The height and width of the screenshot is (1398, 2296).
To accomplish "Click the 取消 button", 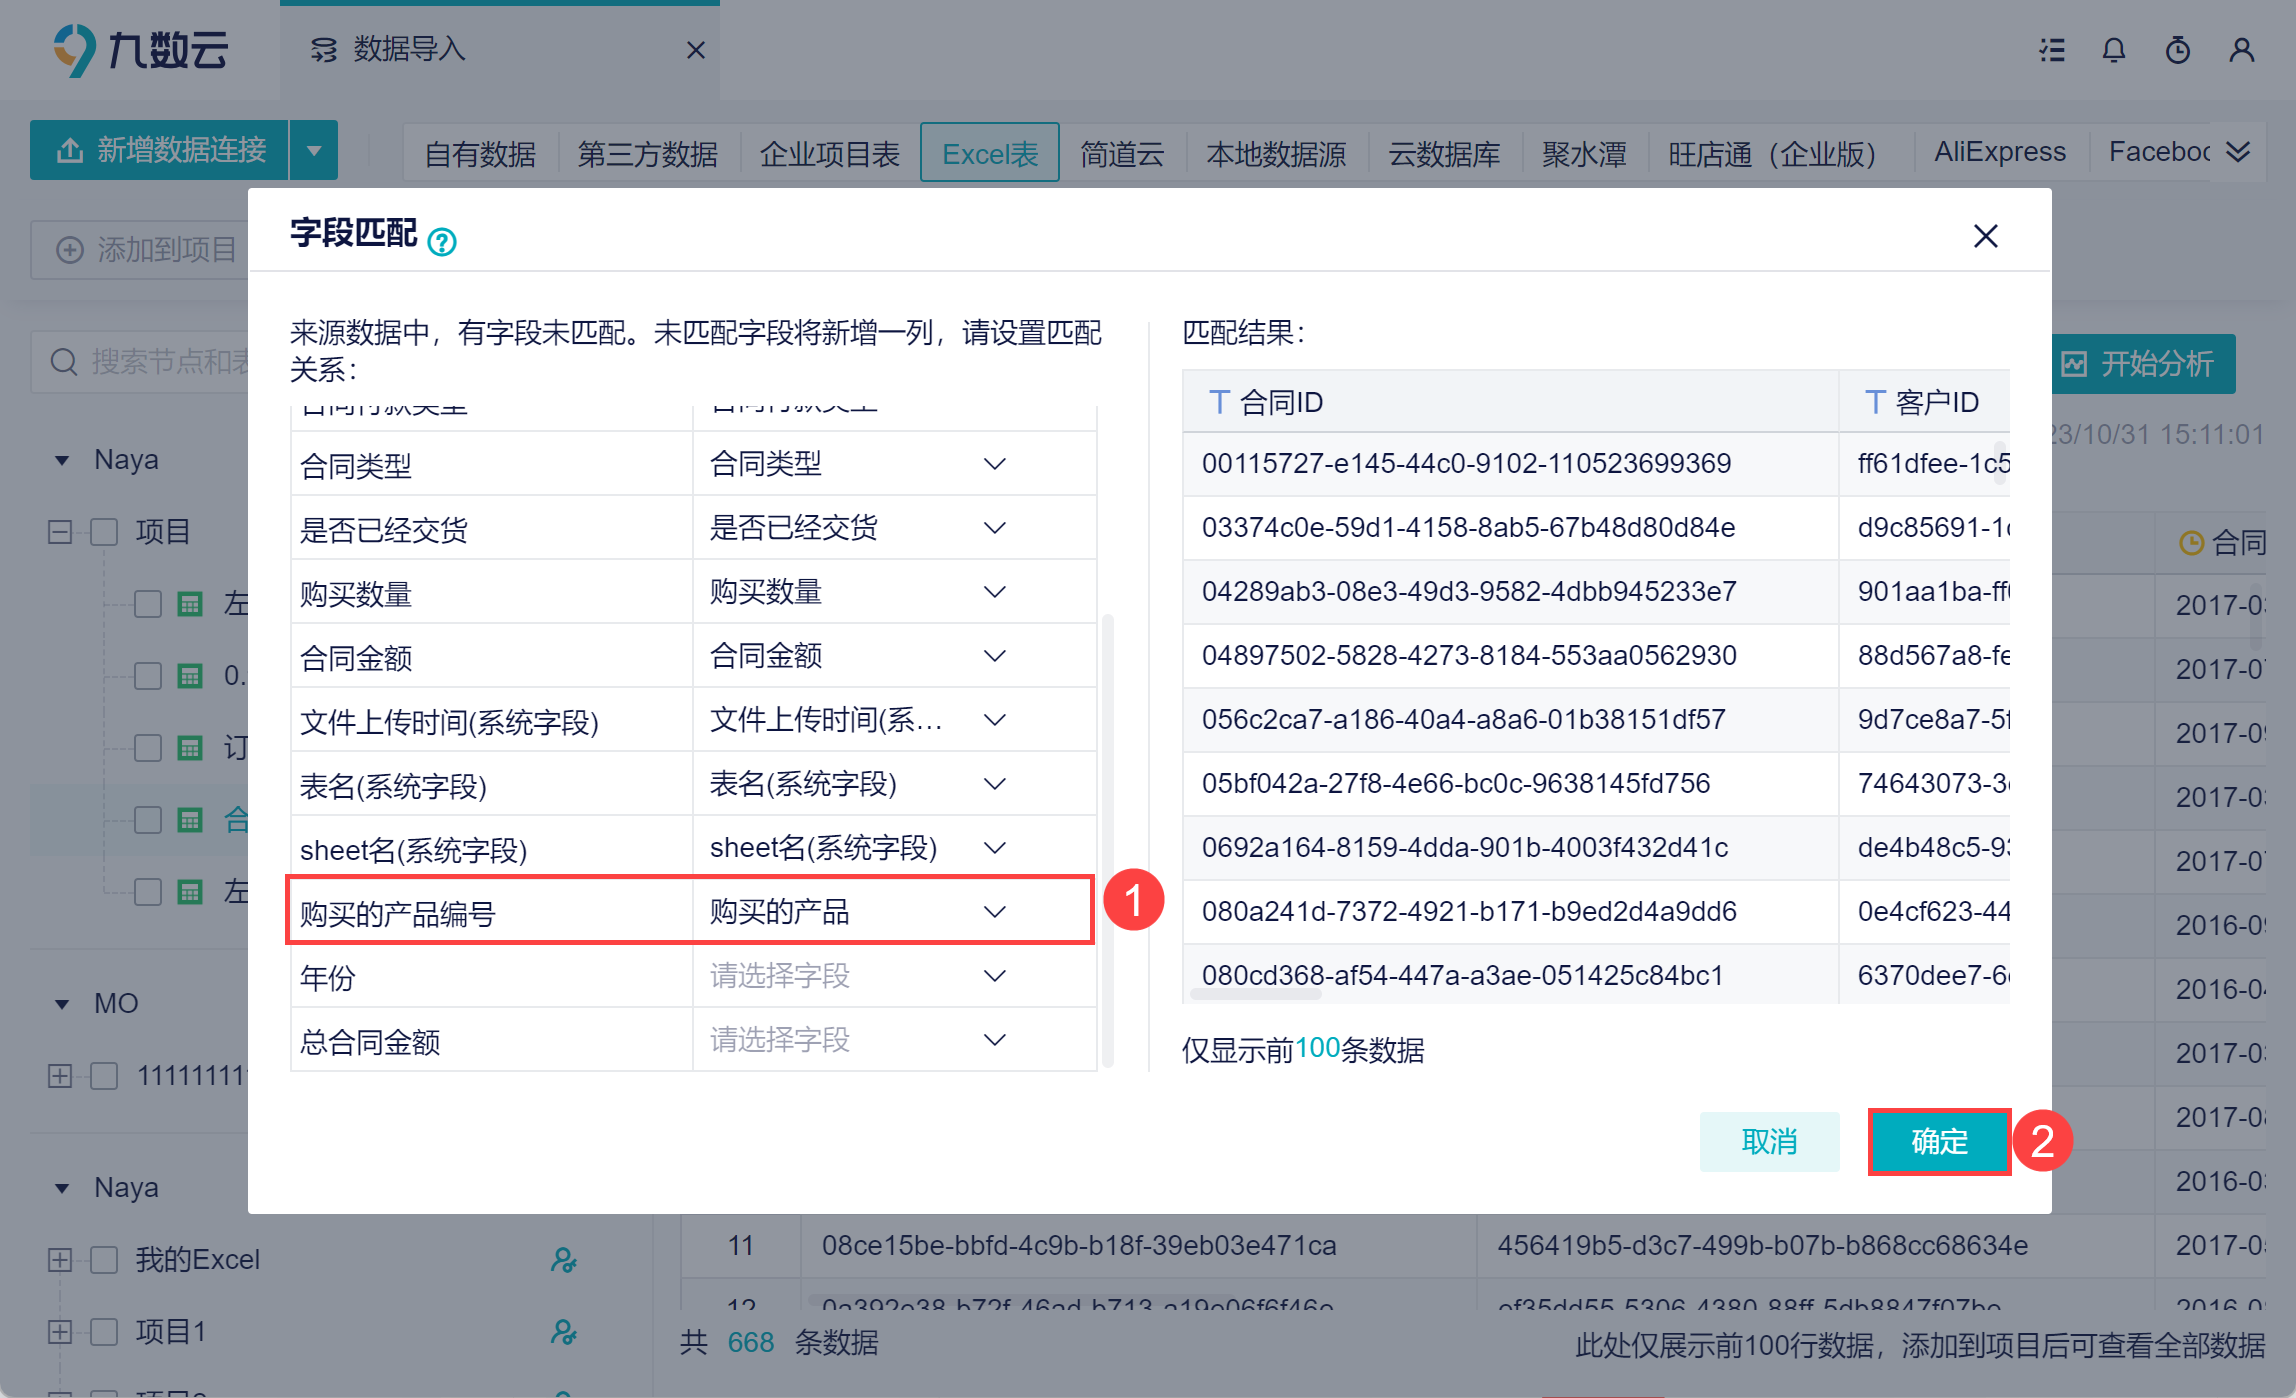I will point(1769,1141).
